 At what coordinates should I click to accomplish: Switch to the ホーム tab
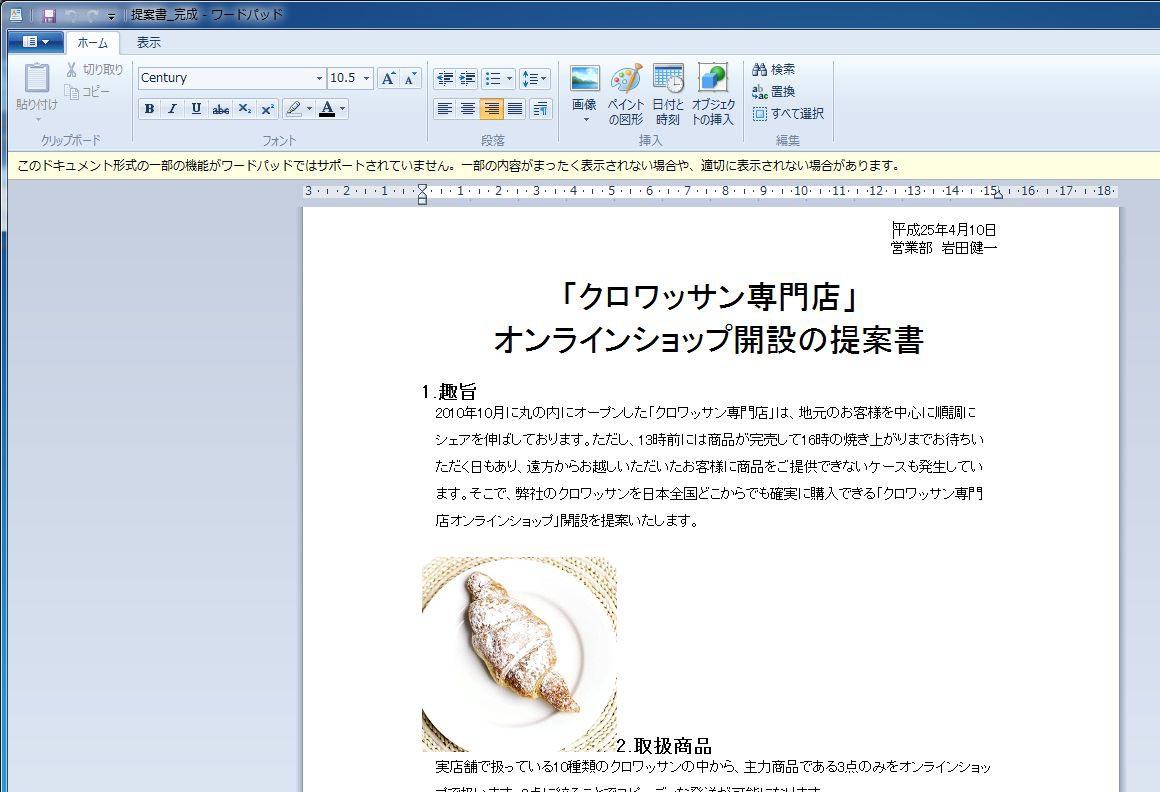click(x=92, y=43)
